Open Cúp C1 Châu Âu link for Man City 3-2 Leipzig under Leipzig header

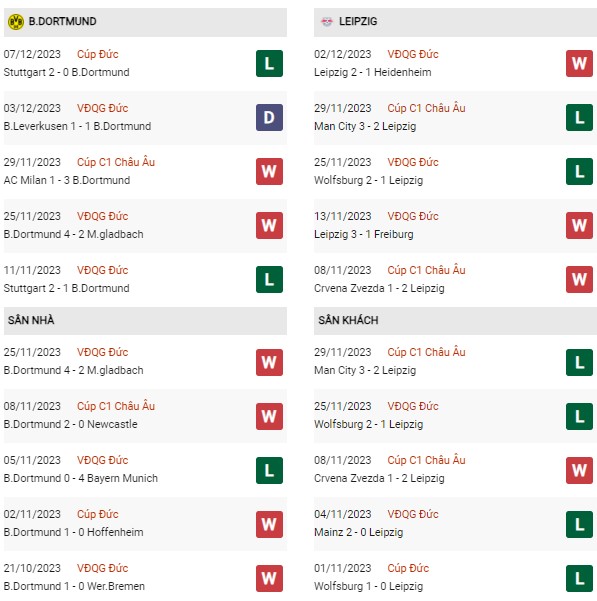tap(426, 108)
